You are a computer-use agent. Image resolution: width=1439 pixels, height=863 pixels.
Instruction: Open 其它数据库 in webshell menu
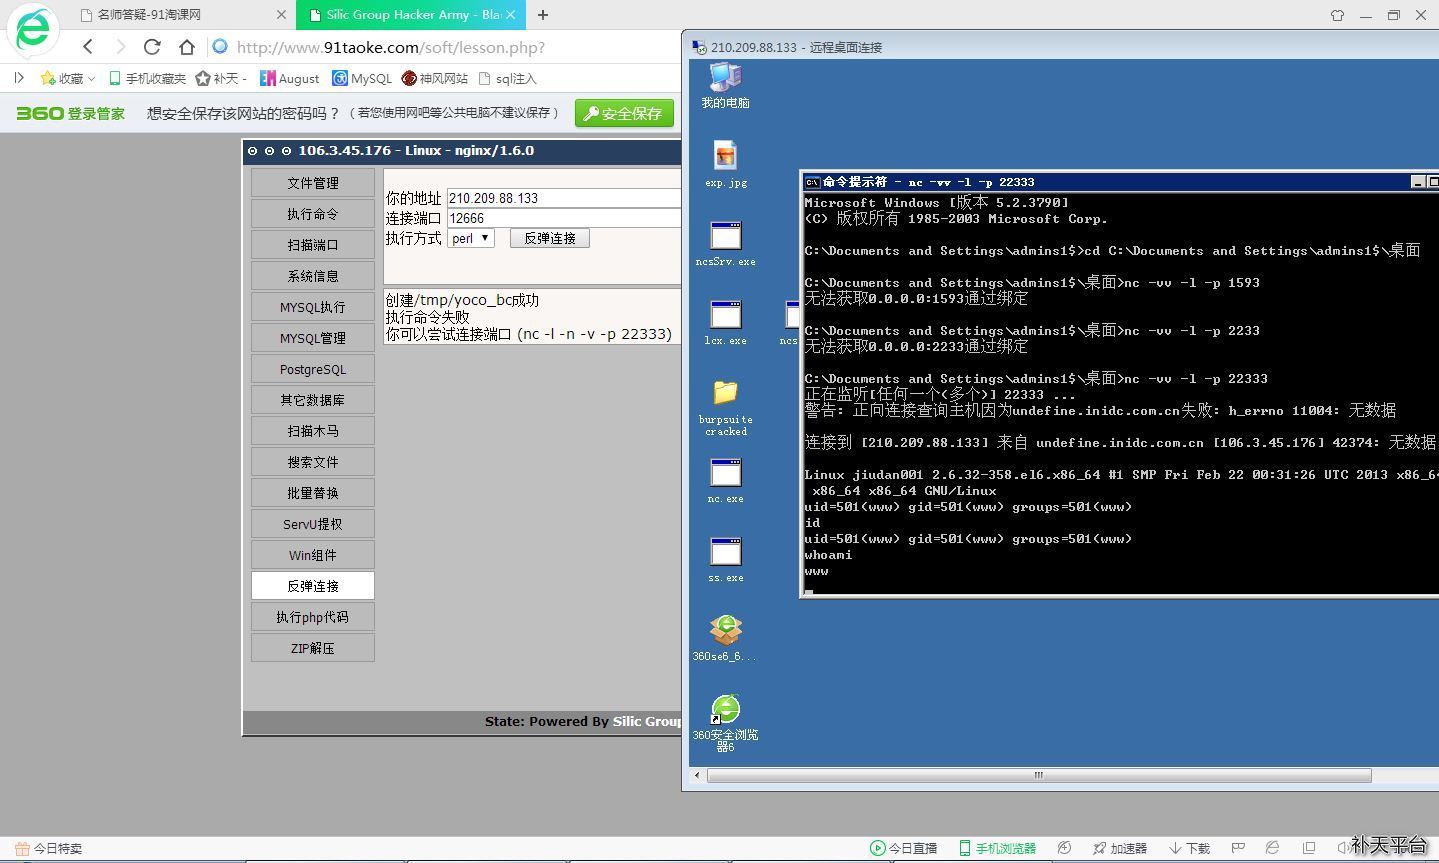[313, 400]
